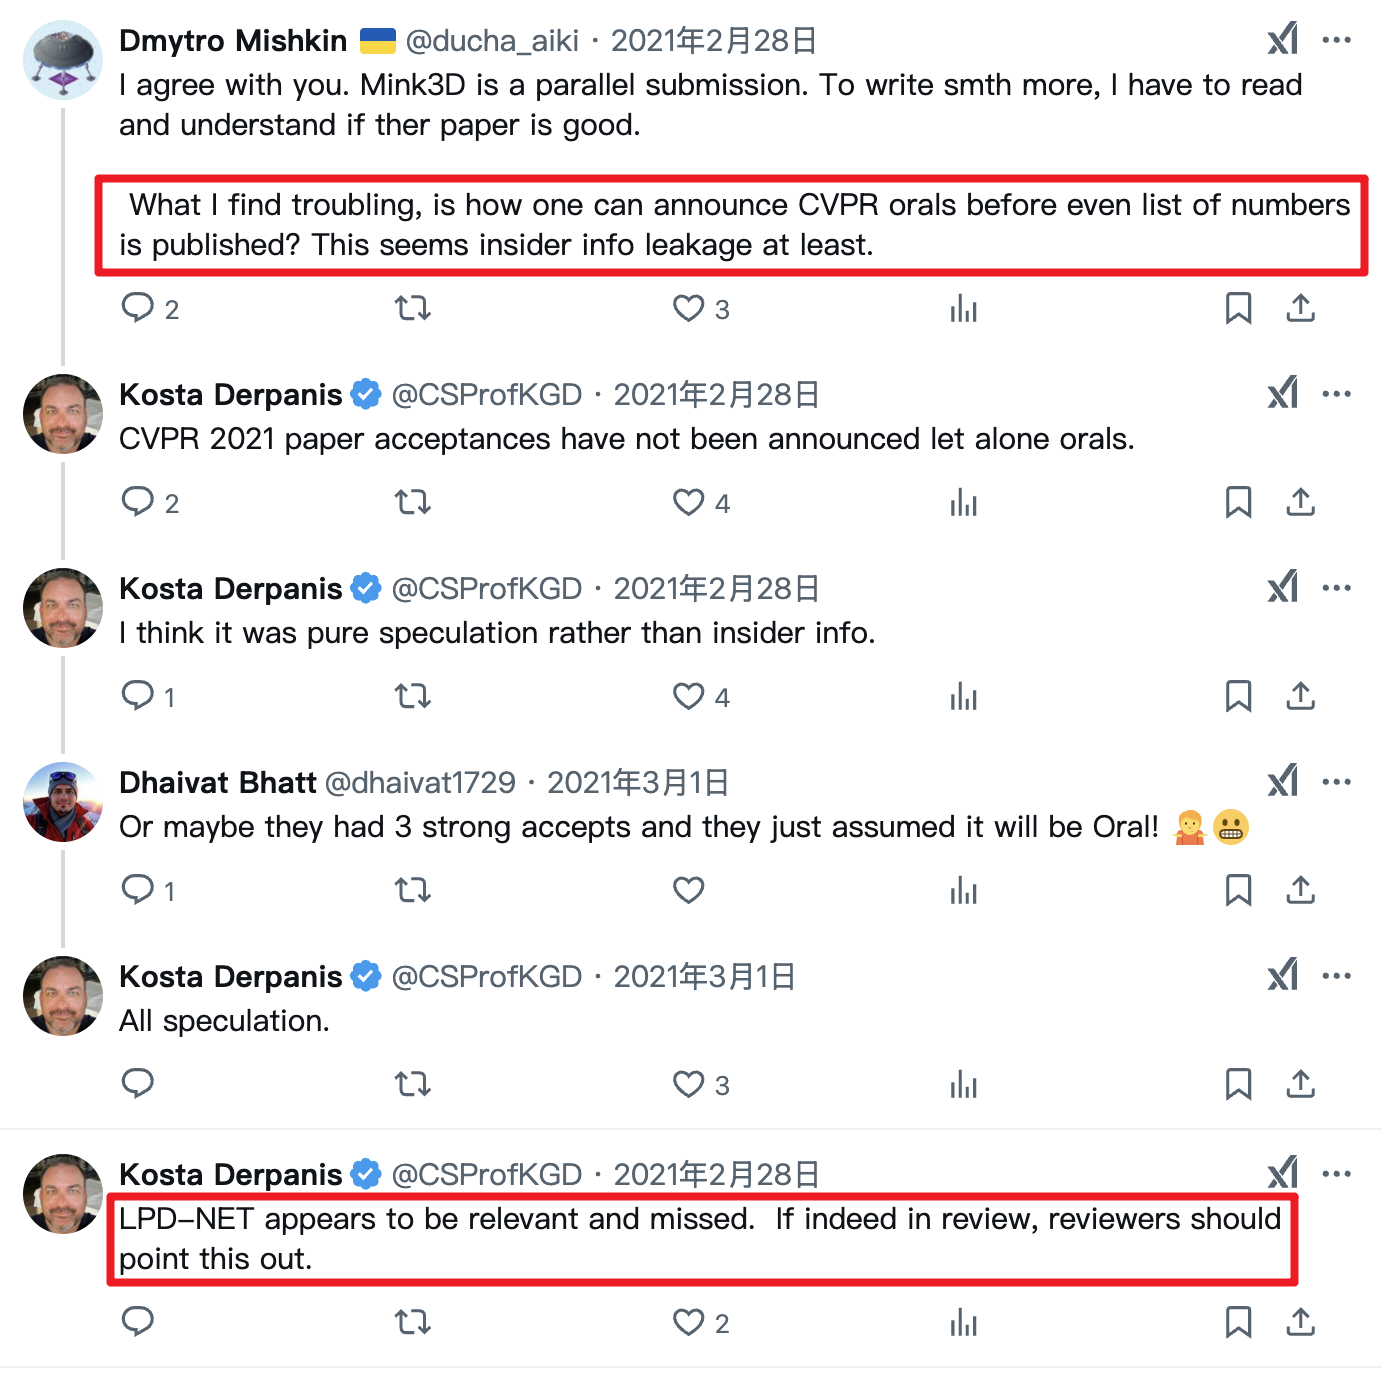The width and height of the screenshot is (1382, 1382).
Task: Reply to the 'All speculation.' tweet
Action: click(138, 1084)
